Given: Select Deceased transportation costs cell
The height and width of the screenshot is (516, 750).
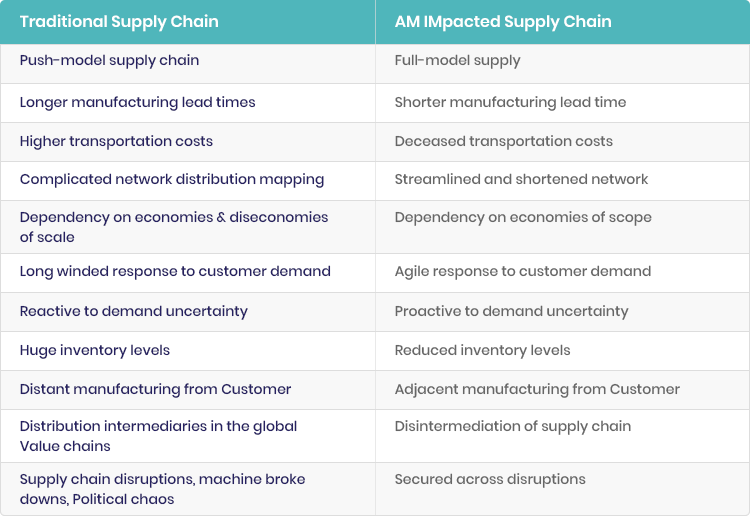Looking at the screenshot, I should coord(562,142).
